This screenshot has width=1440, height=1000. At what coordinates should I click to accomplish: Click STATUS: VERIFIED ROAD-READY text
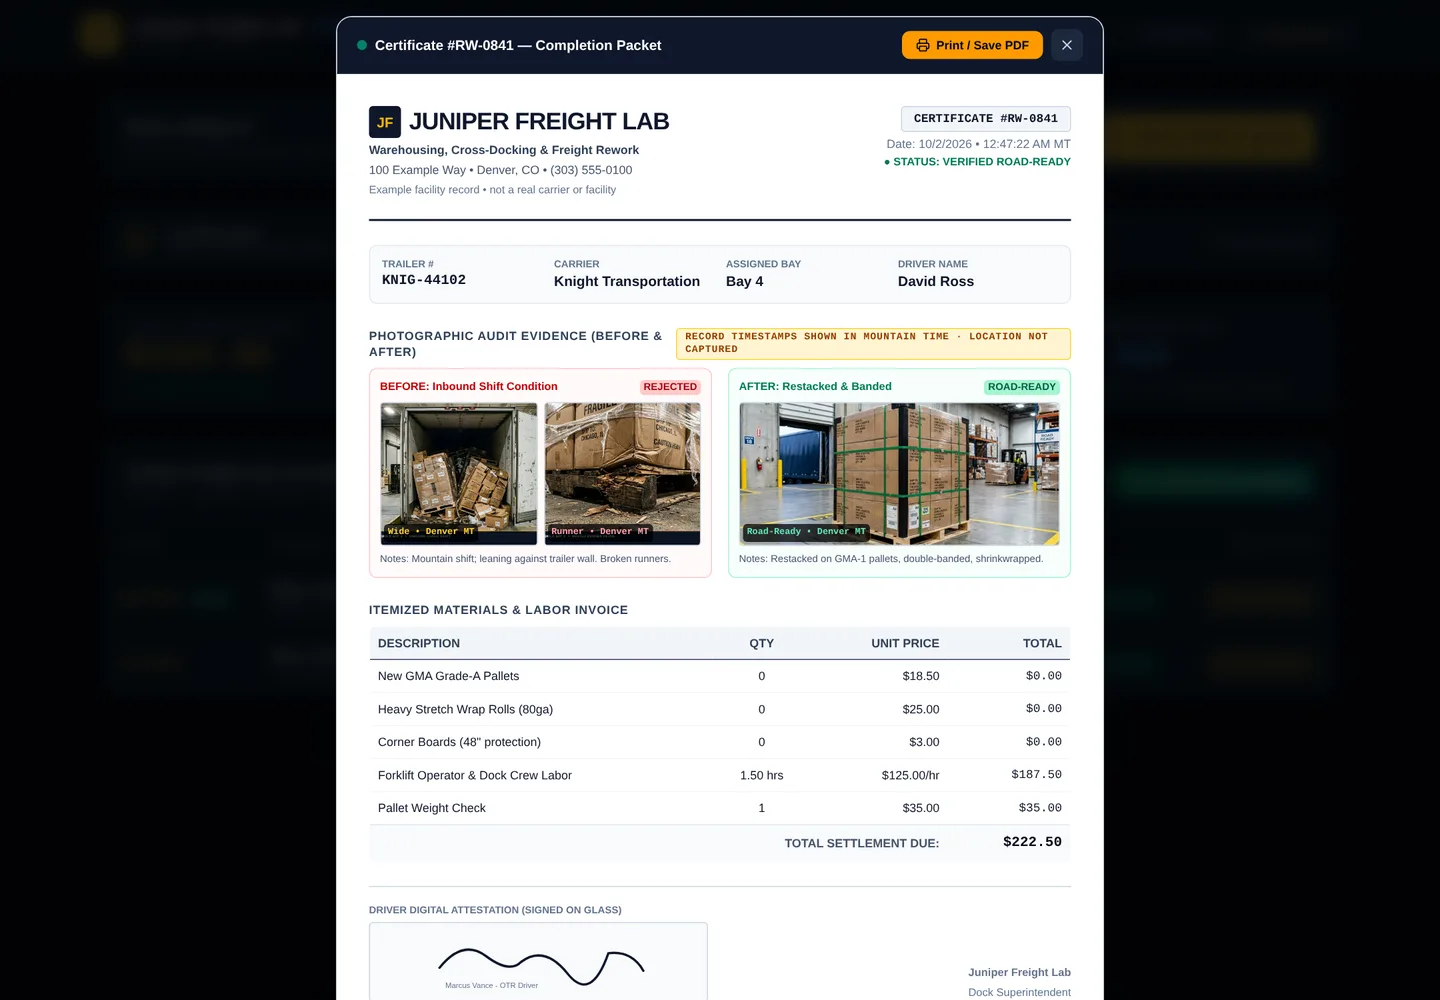pyautogui.click(x=977, y=162)
